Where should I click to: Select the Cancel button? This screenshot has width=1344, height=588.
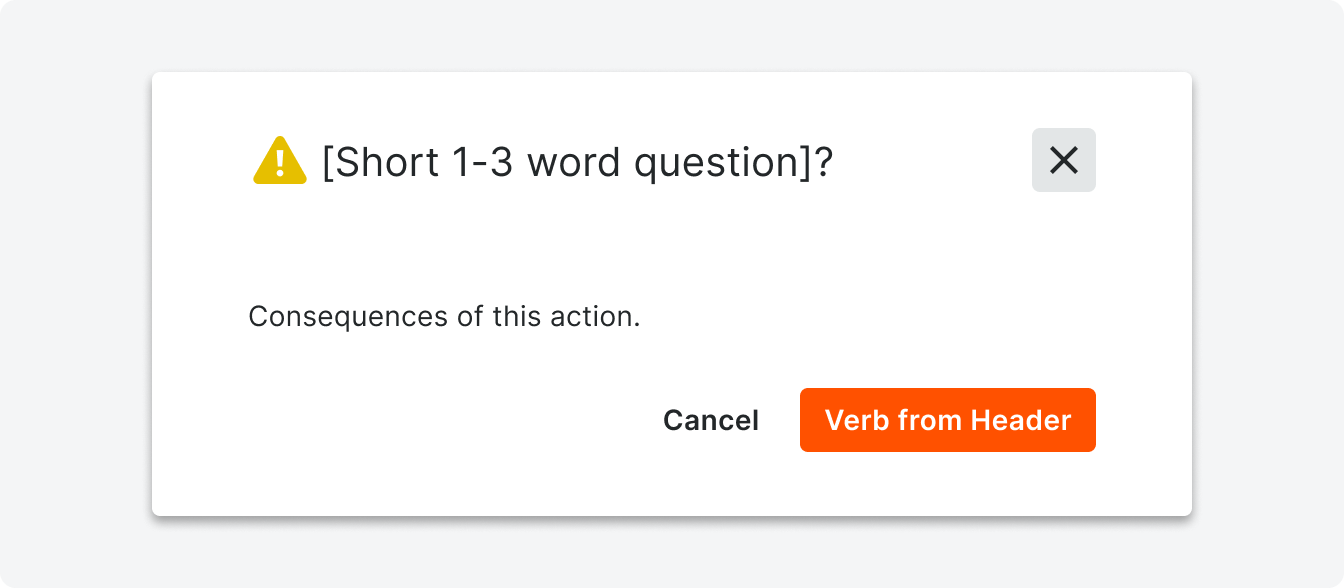(x=711, y=420)
